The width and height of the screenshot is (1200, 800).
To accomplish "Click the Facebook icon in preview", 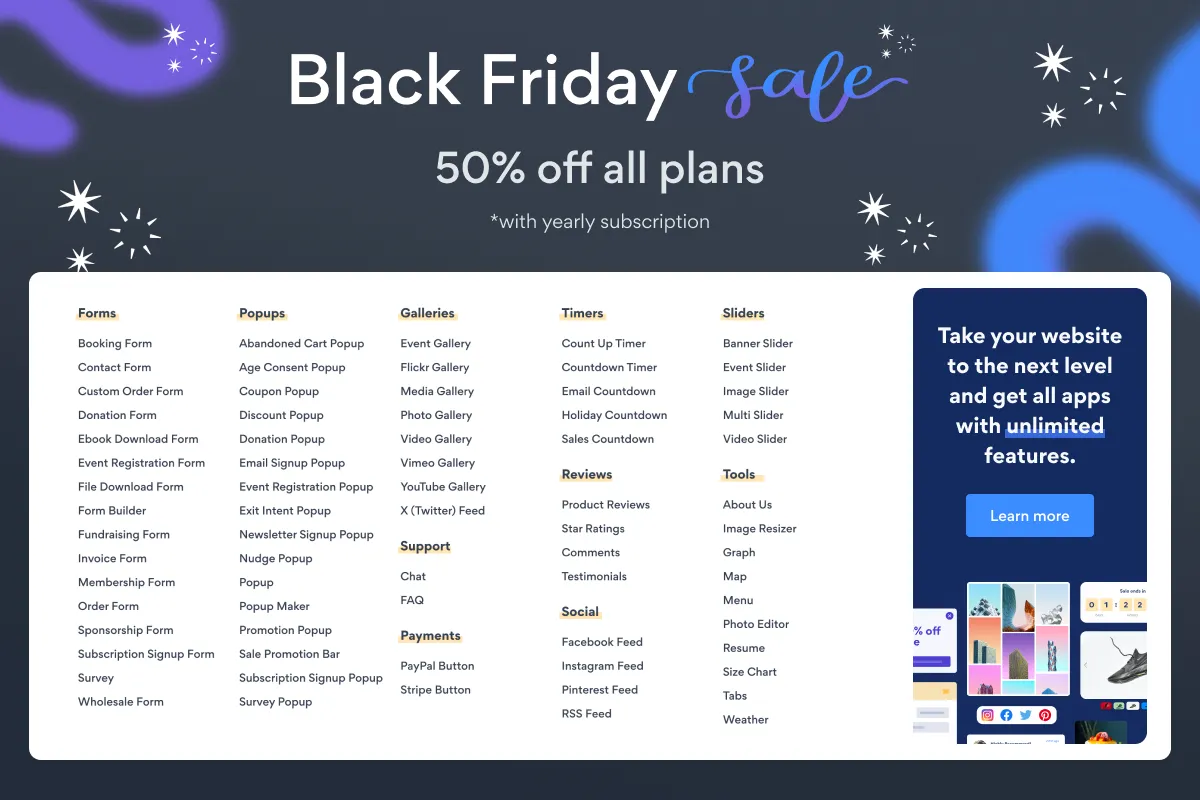I will [x=1006, y=715].
